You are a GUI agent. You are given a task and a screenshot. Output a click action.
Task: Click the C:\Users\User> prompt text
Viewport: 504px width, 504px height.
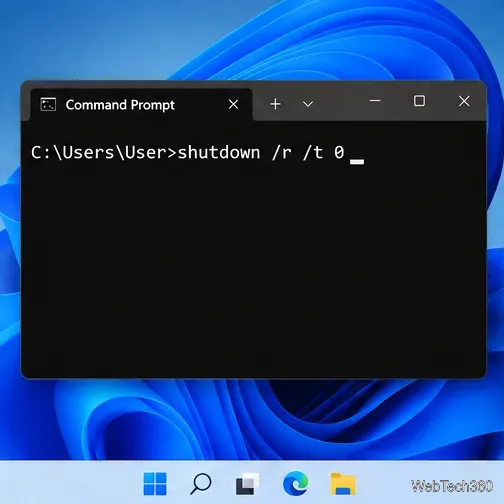tap(104, 153)
